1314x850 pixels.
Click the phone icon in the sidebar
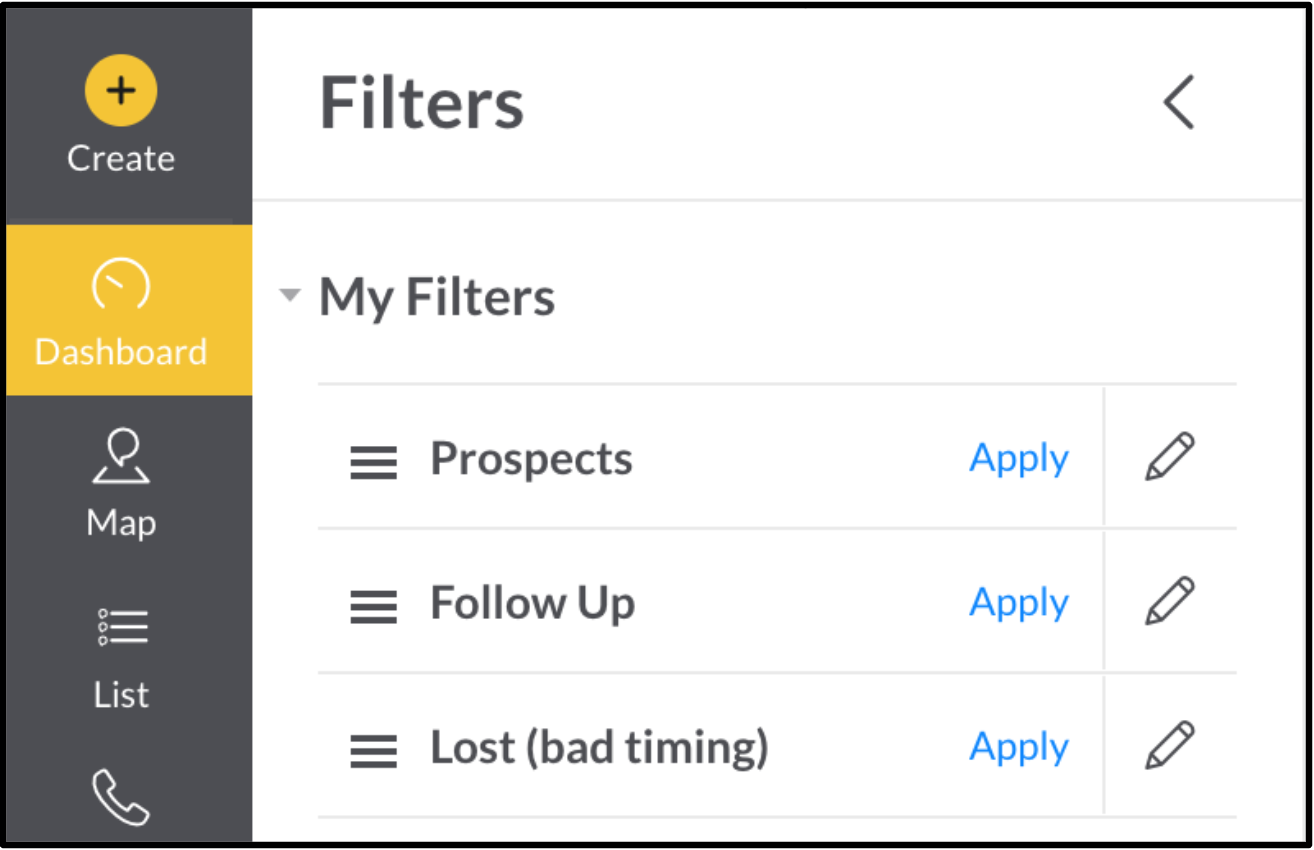[121, 797]
